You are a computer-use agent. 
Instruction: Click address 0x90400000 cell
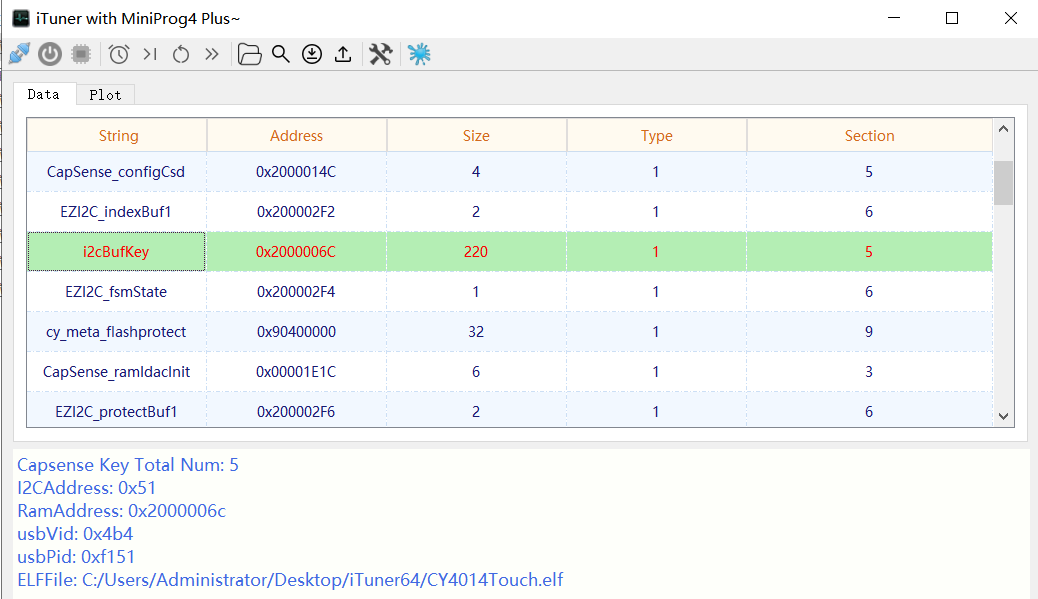pyautogui.click(x=297, y=332)
